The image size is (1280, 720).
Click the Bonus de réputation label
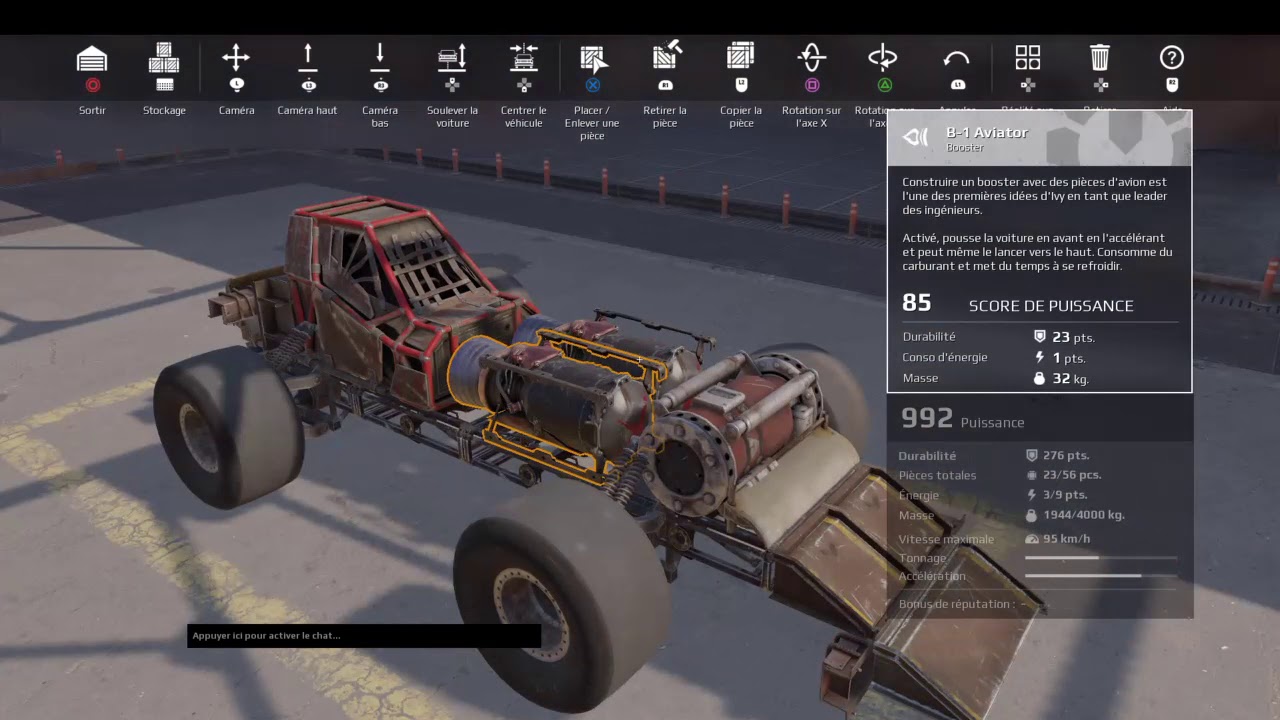(x=956, y=604)
